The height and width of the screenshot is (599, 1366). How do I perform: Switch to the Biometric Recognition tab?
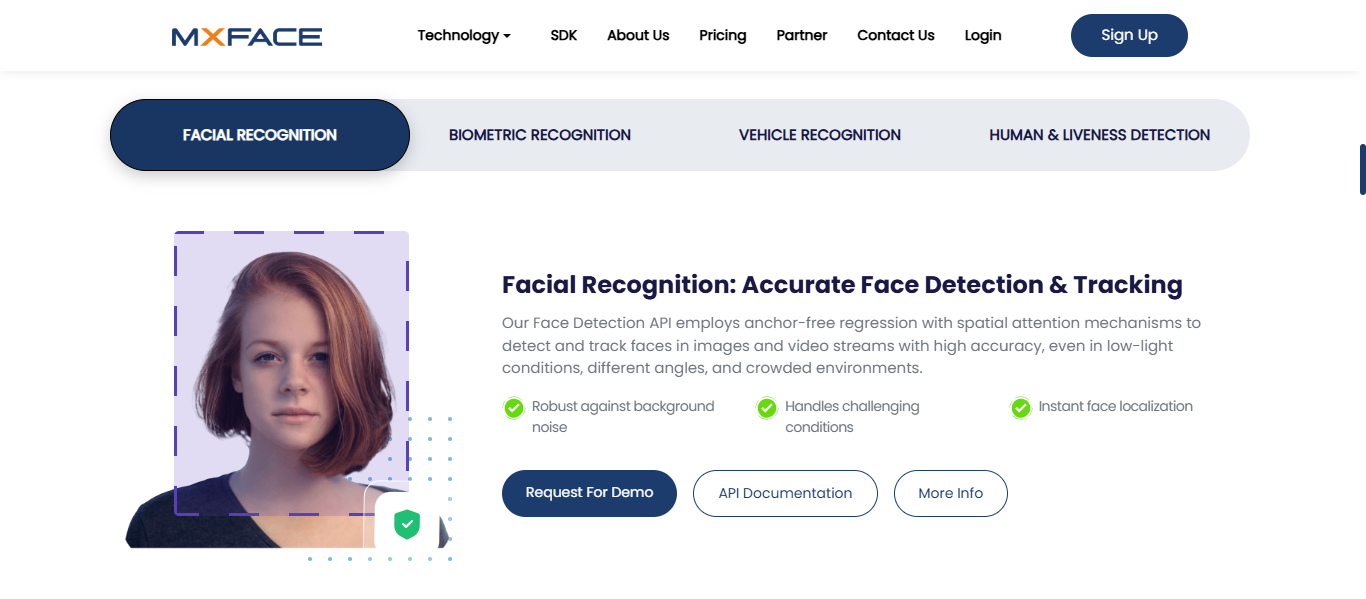pyautogui.click(x=540, y=134)
